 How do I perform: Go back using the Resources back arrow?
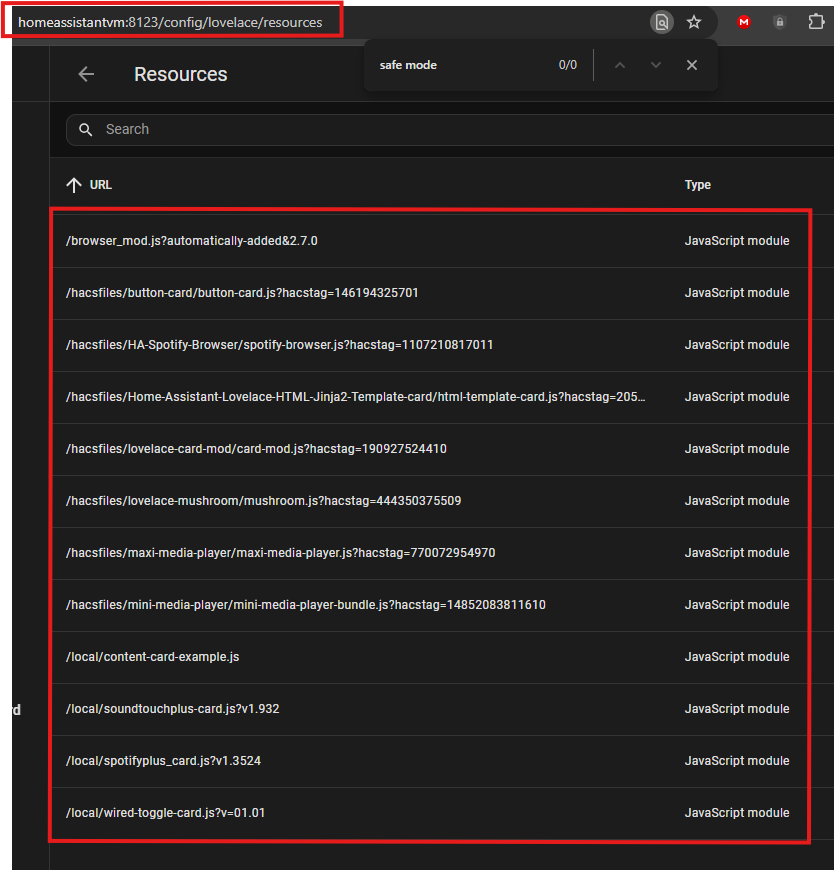pyautogui.click(x=86, y=74)
